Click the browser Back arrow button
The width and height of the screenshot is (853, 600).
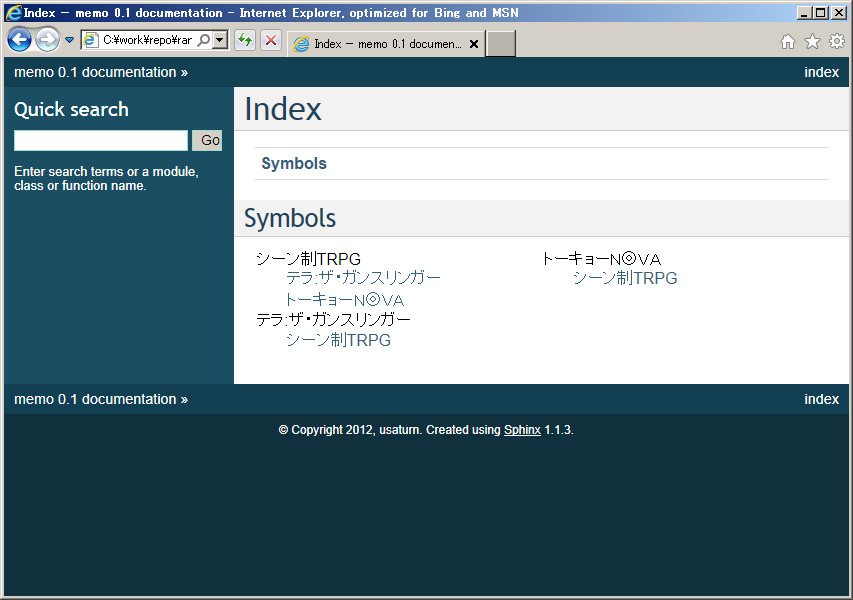pyautogui.click(x=19, y=40)
